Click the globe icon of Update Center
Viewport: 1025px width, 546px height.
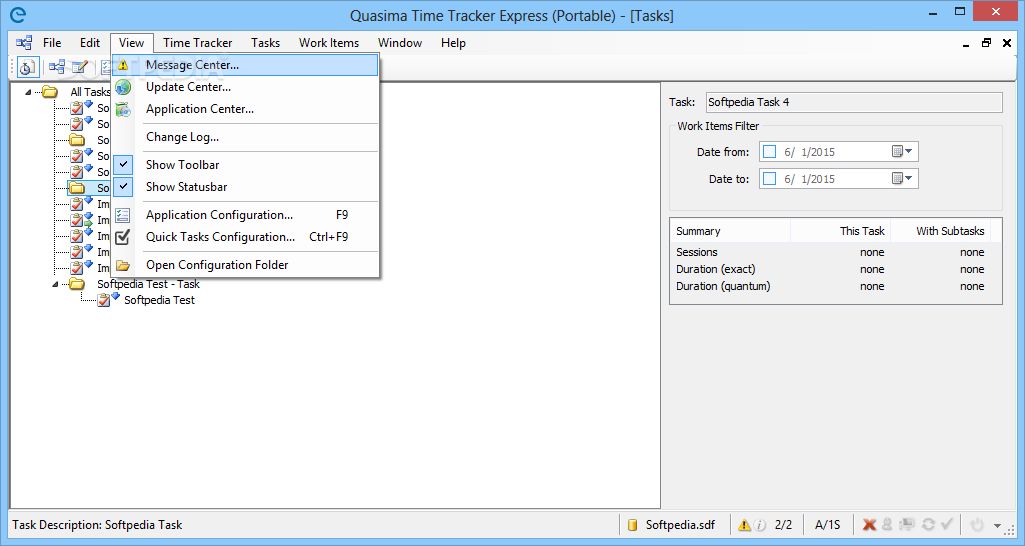(123, 87)
